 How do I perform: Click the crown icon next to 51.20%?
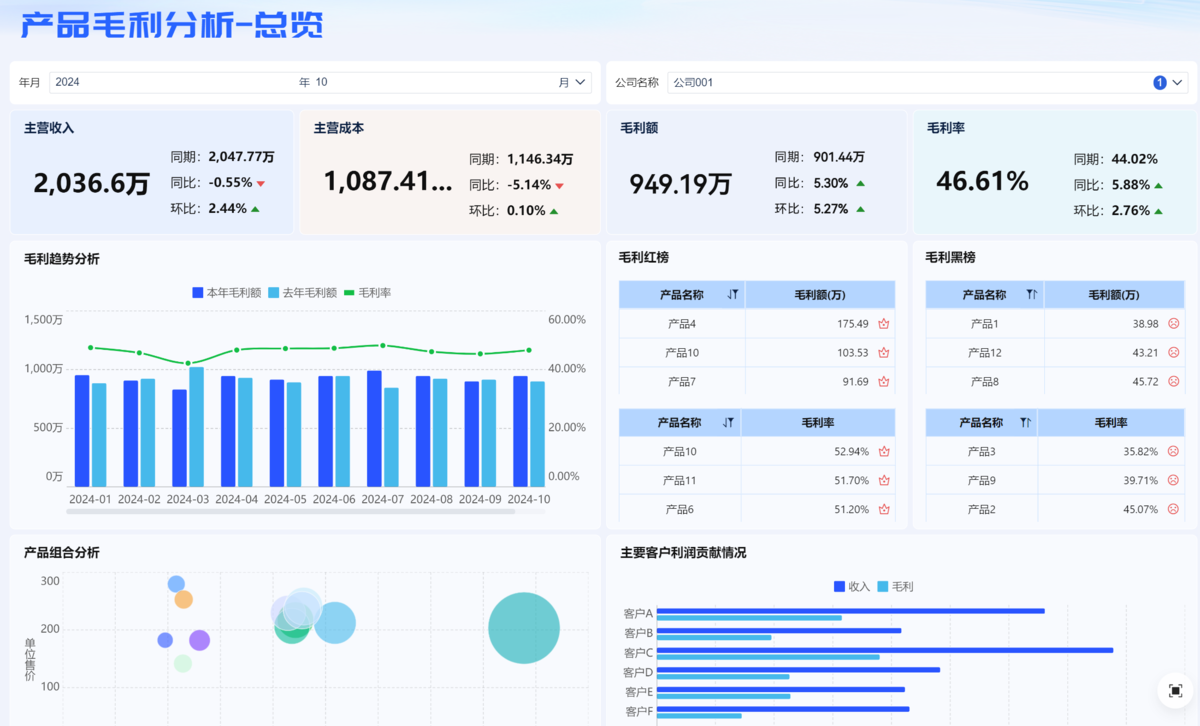pos(884,510)
